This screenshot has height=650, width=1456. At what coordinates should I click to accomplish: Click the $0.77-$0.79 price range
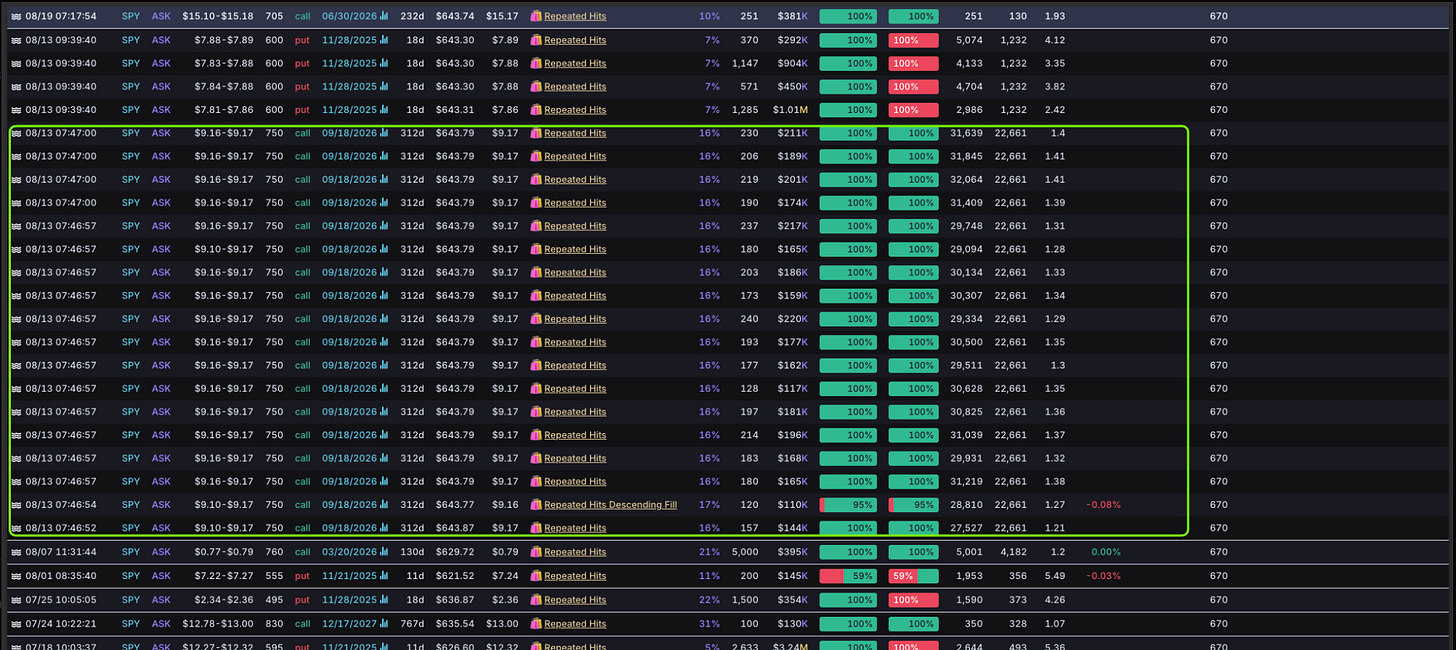(x=224, y=552)
